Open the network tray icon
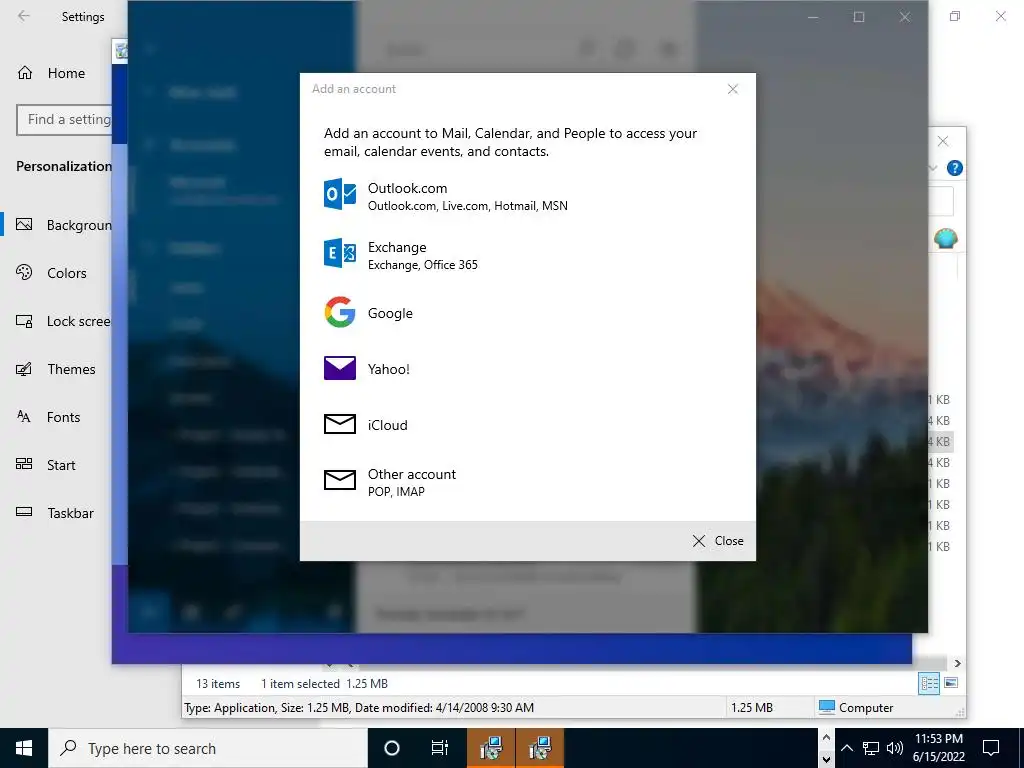 (x=871, y=748)
